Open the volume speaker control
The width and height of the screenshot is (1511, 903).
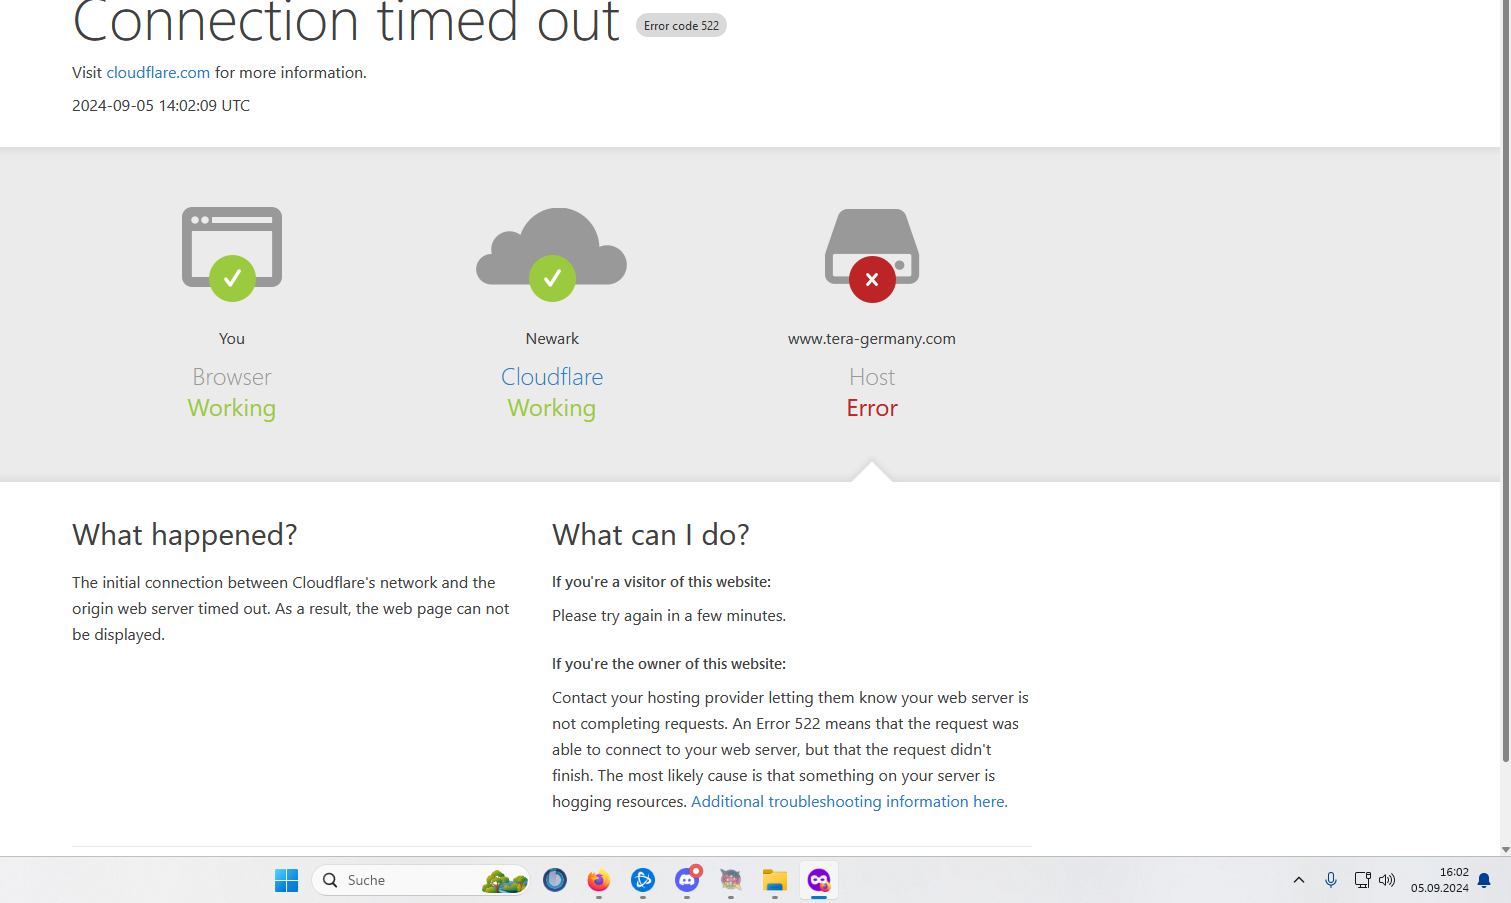point(1387,880)
